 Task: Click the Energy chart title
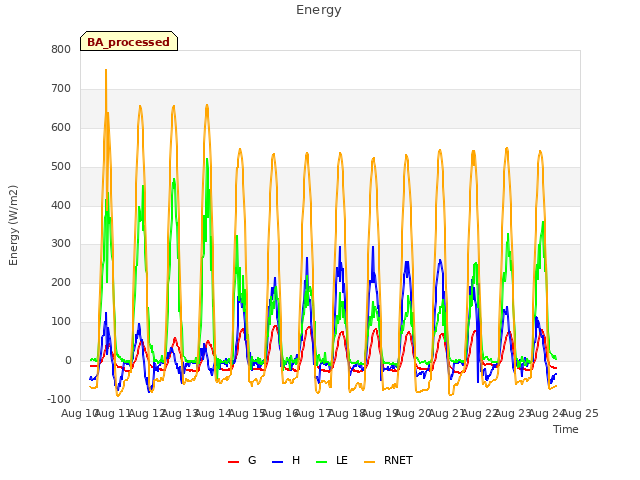(319, 10)
